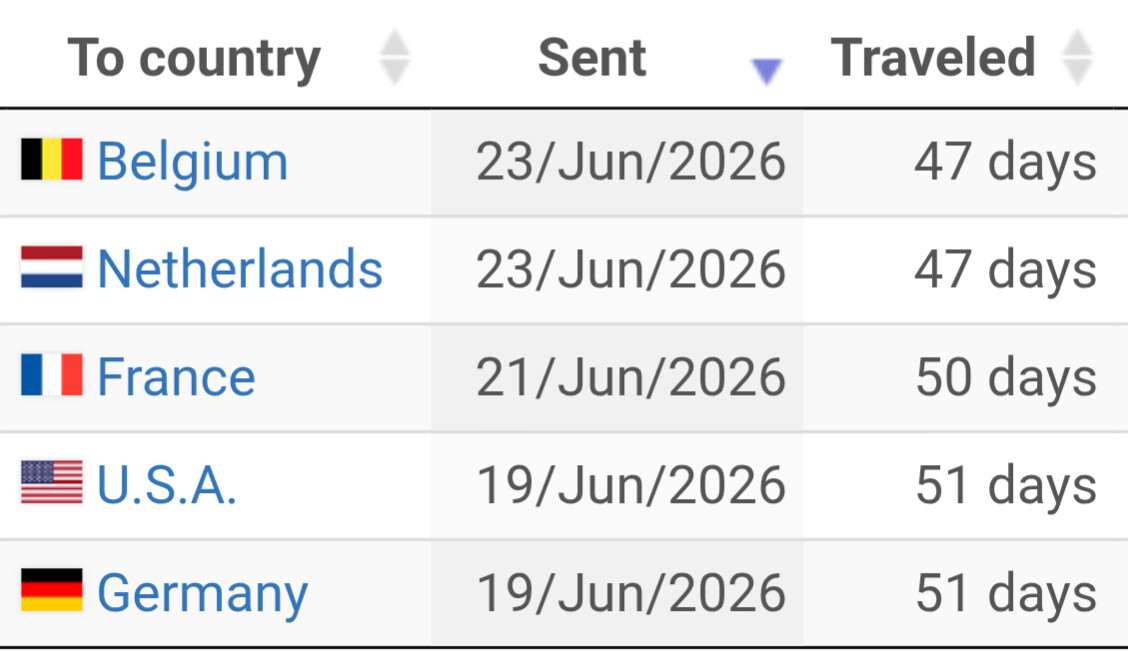Screen dimensions: 1128x652
Task: Sort table by Traveled column header
Action: pos(933,58)
